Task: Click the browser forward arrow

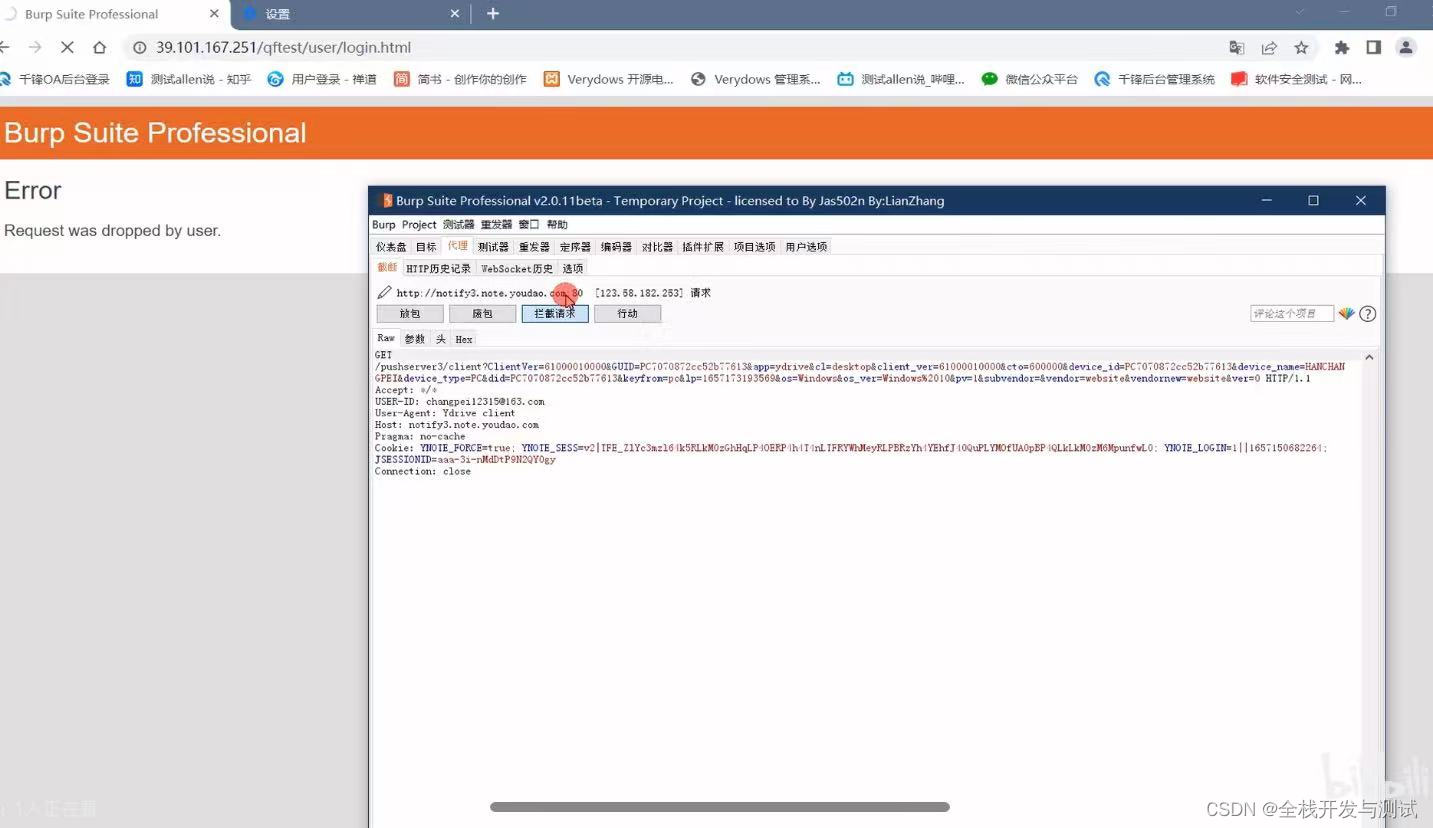Action: 35,47
